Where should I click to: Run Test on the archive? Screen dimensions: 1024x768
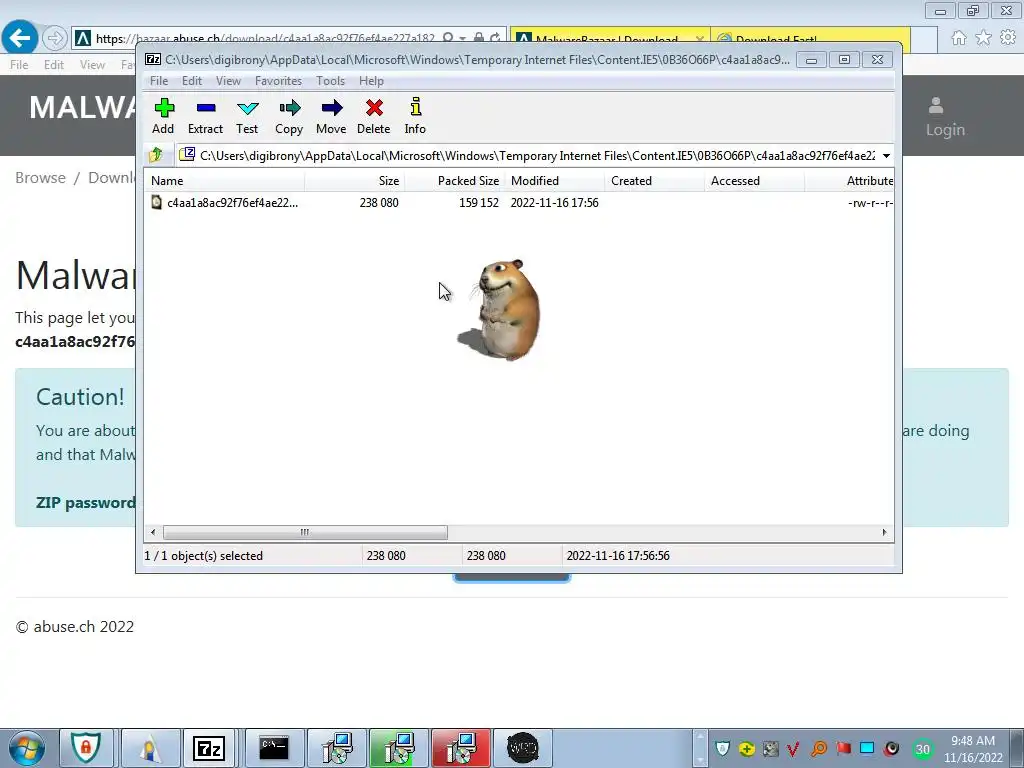pyautogui.click(x=248, y=116)
